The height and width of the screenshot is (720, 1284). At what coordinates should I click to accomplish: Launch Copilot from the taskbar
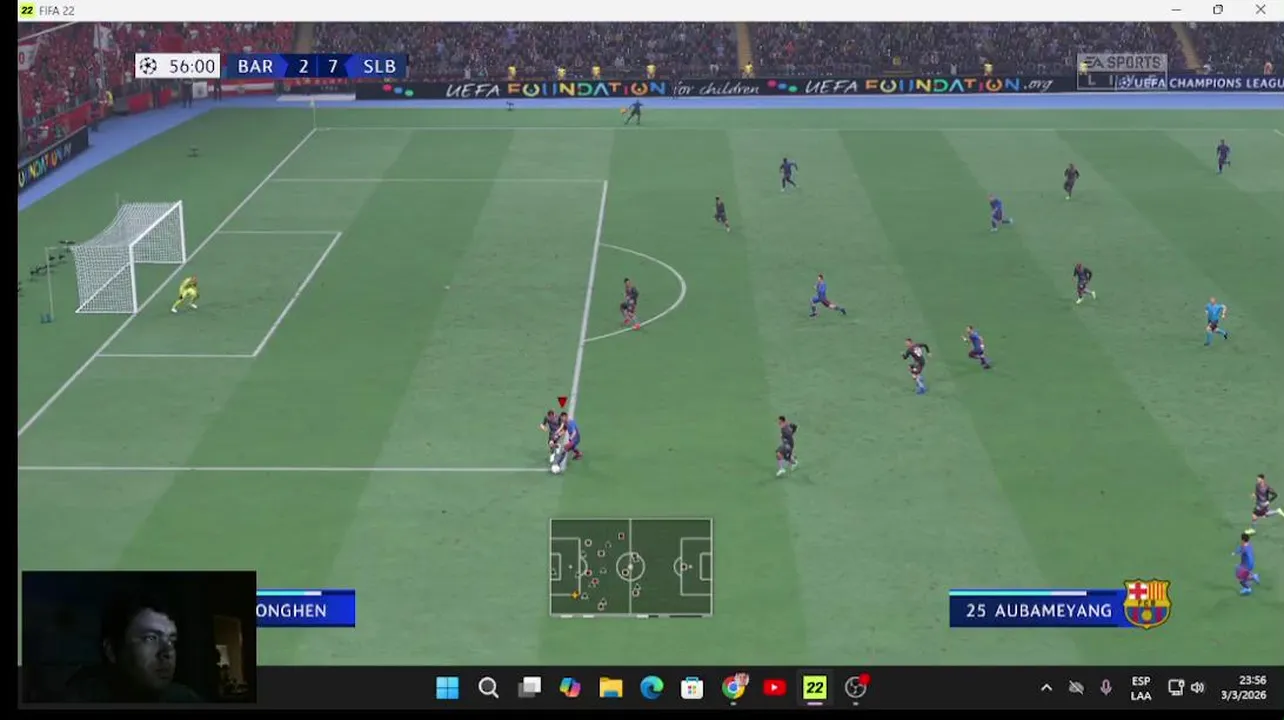tap(570, 687)
